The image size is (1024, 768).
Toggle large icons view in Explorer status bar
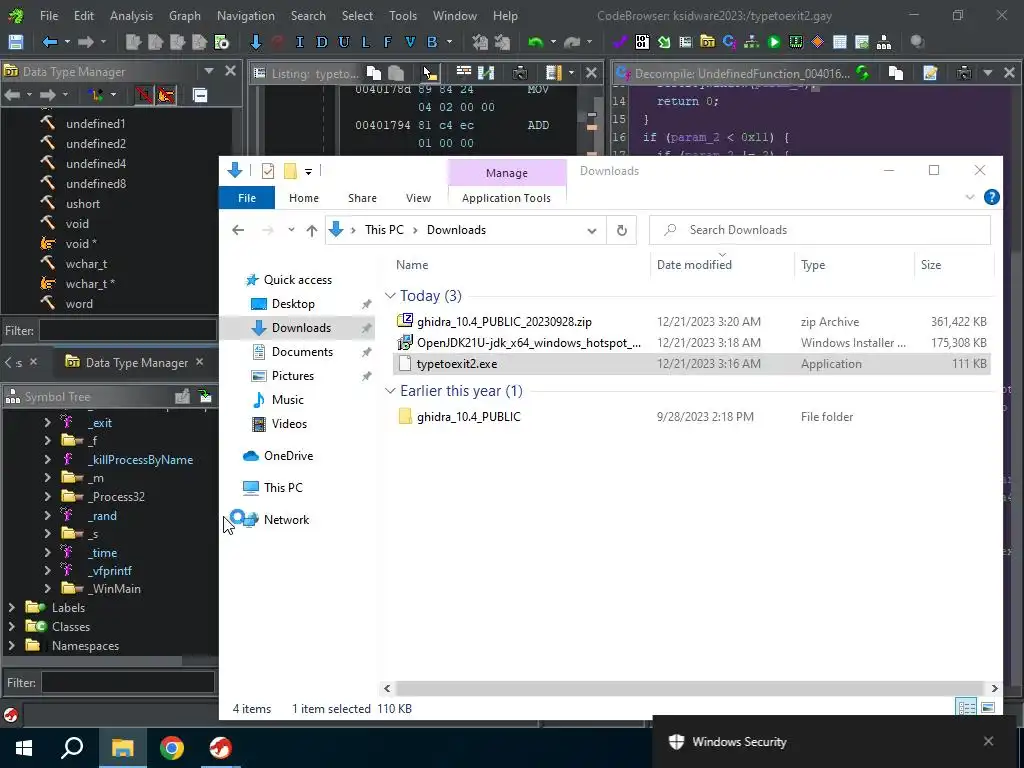tap(988, 708)
